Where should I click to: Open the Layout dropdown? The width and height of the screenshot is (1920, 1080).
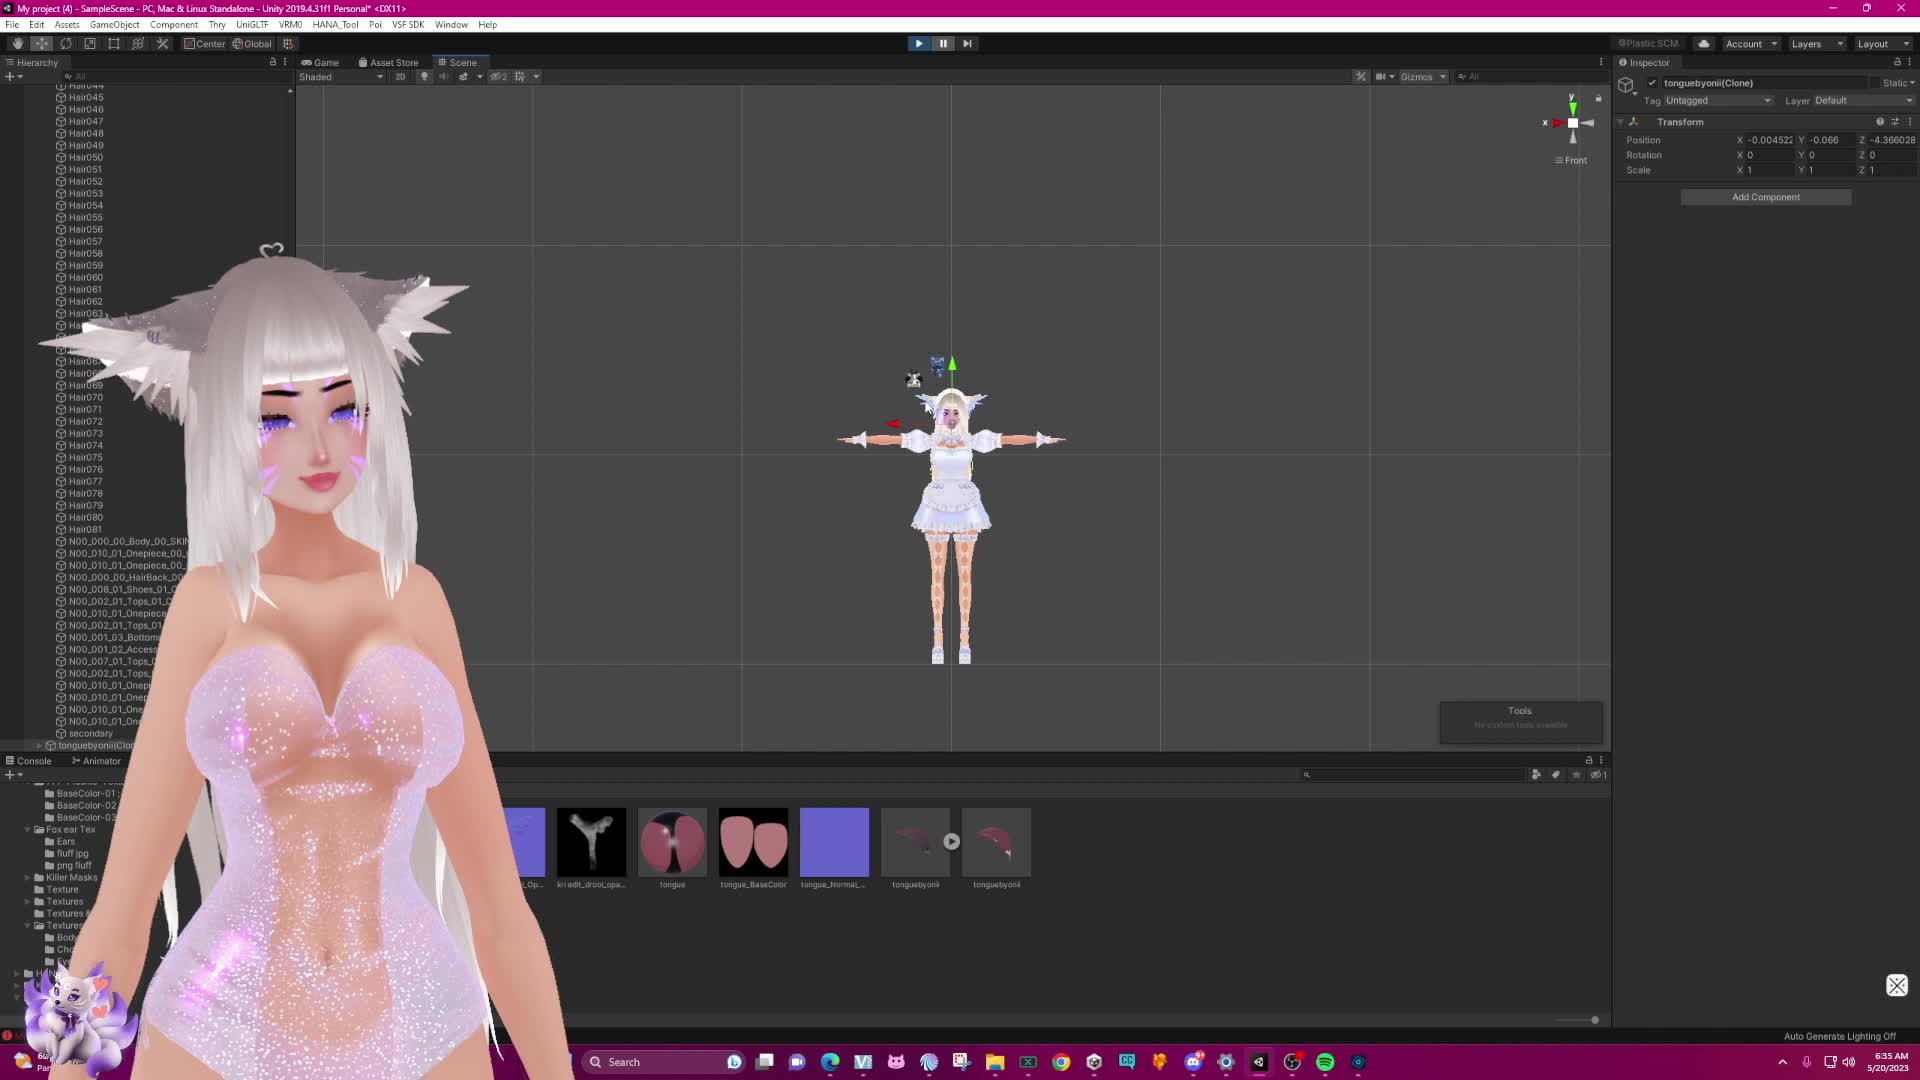tap(1882, 44)
